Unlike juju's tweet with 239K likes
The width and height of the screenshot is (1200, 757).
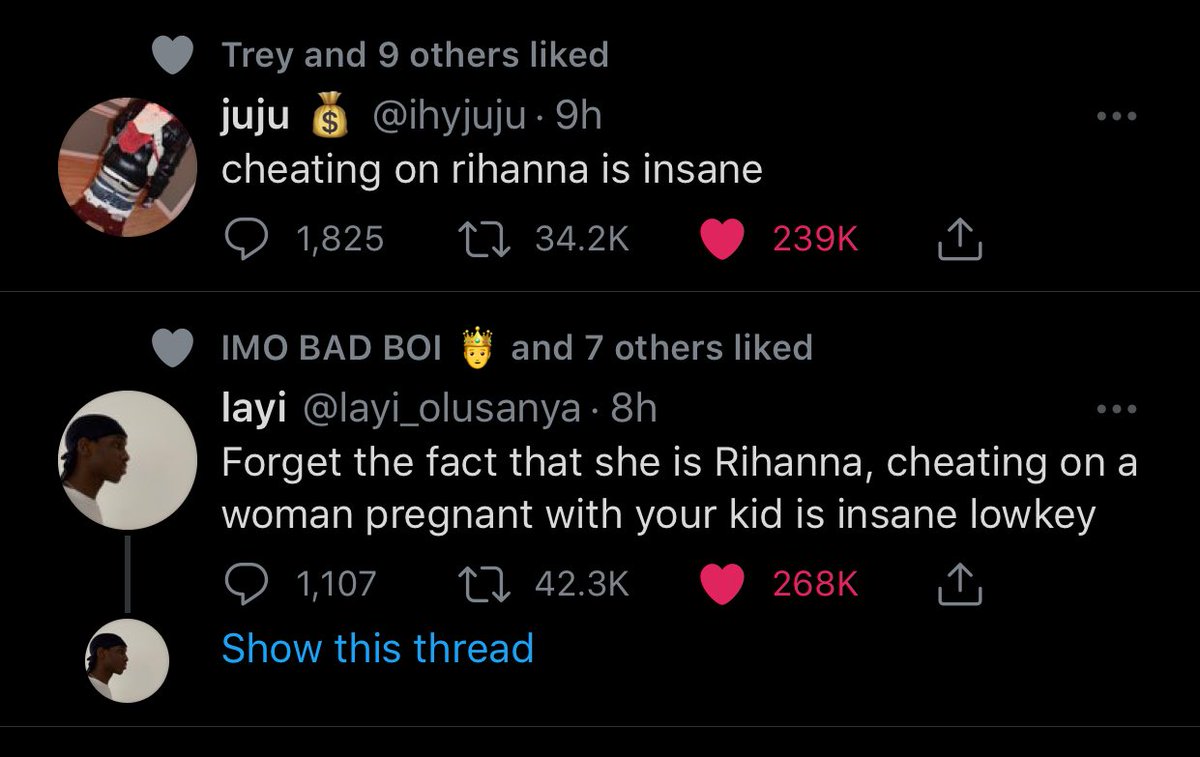721,238
